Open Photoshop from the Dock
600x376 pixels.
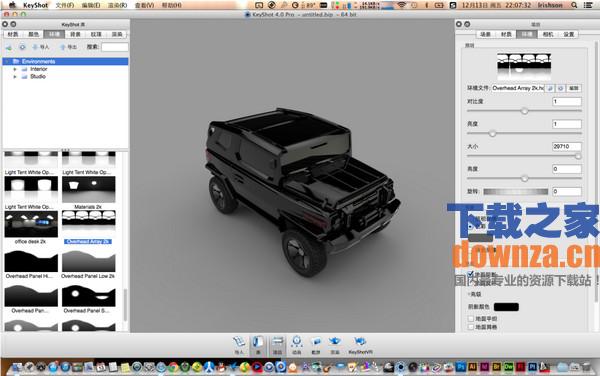click(x=461, y=367)
